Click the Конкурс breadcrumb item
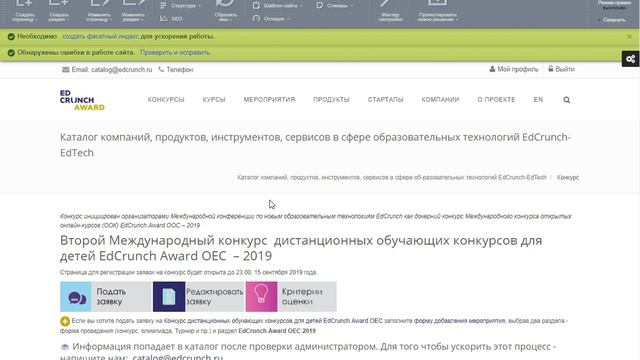Screen dimensions: 640x360 (x=568, y=178)
